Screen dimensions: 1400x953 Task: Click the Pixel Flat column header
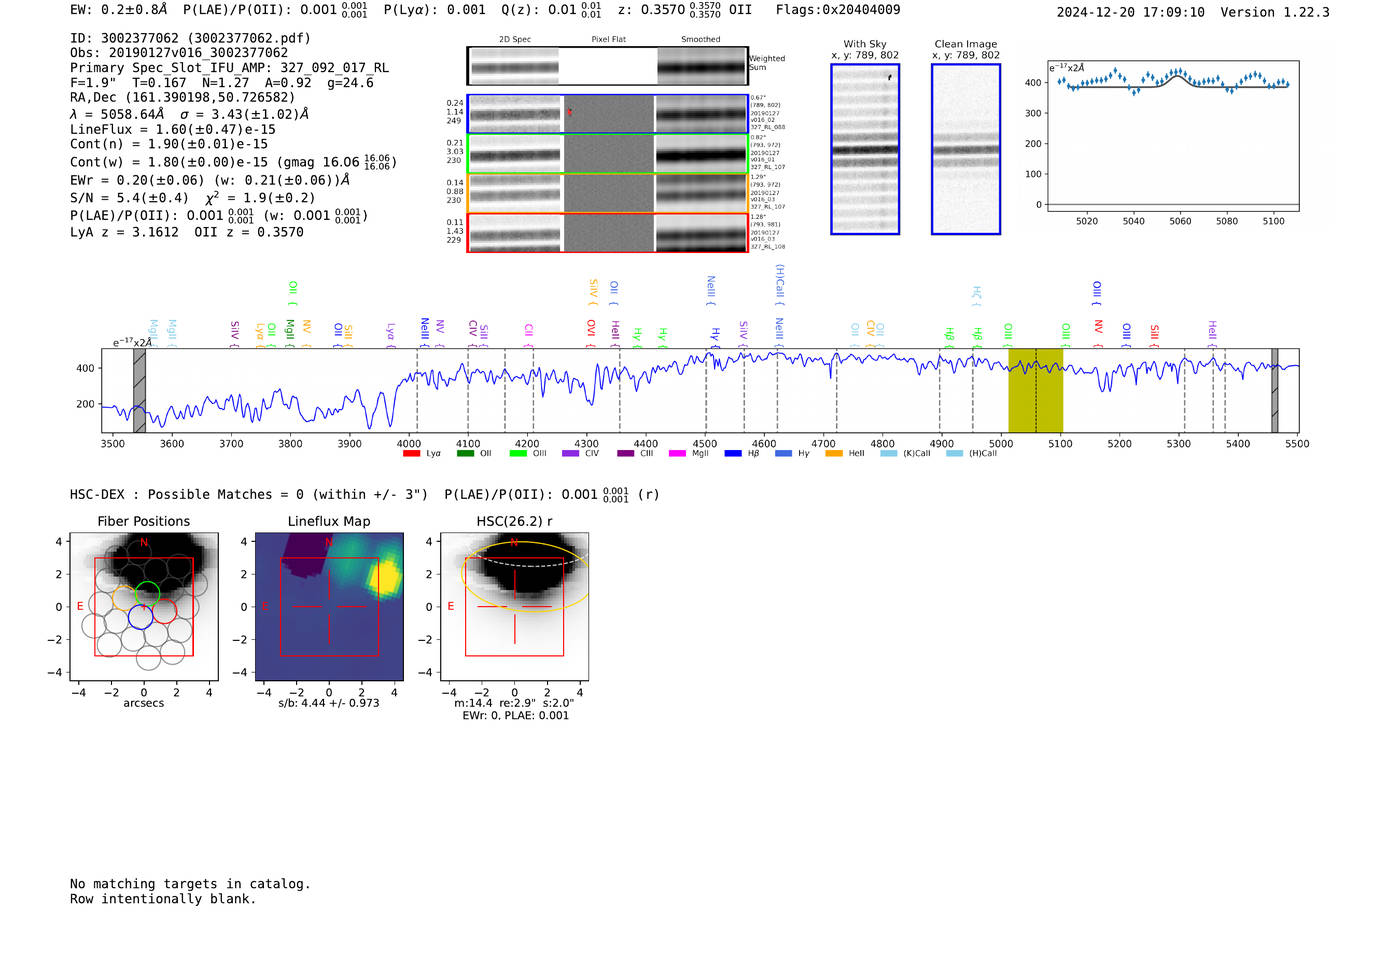click(608, 40)
